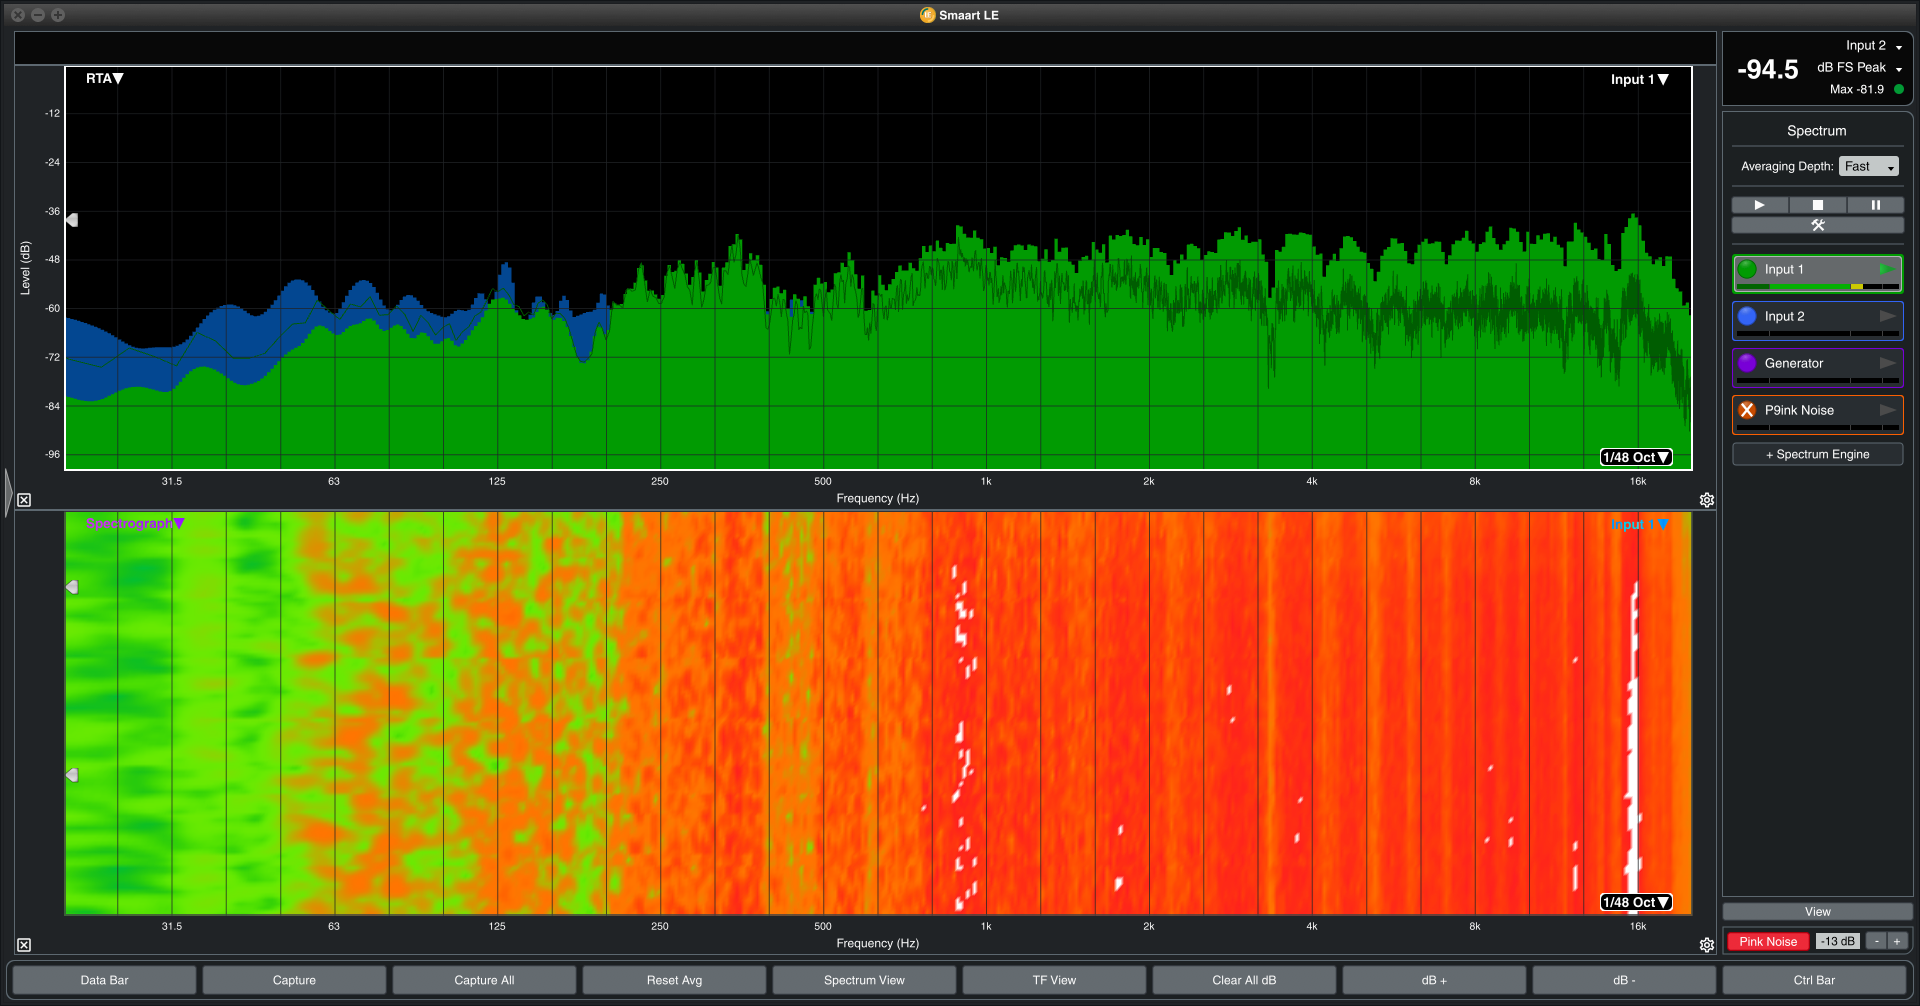Switch to TF View

coord(1054,980)
